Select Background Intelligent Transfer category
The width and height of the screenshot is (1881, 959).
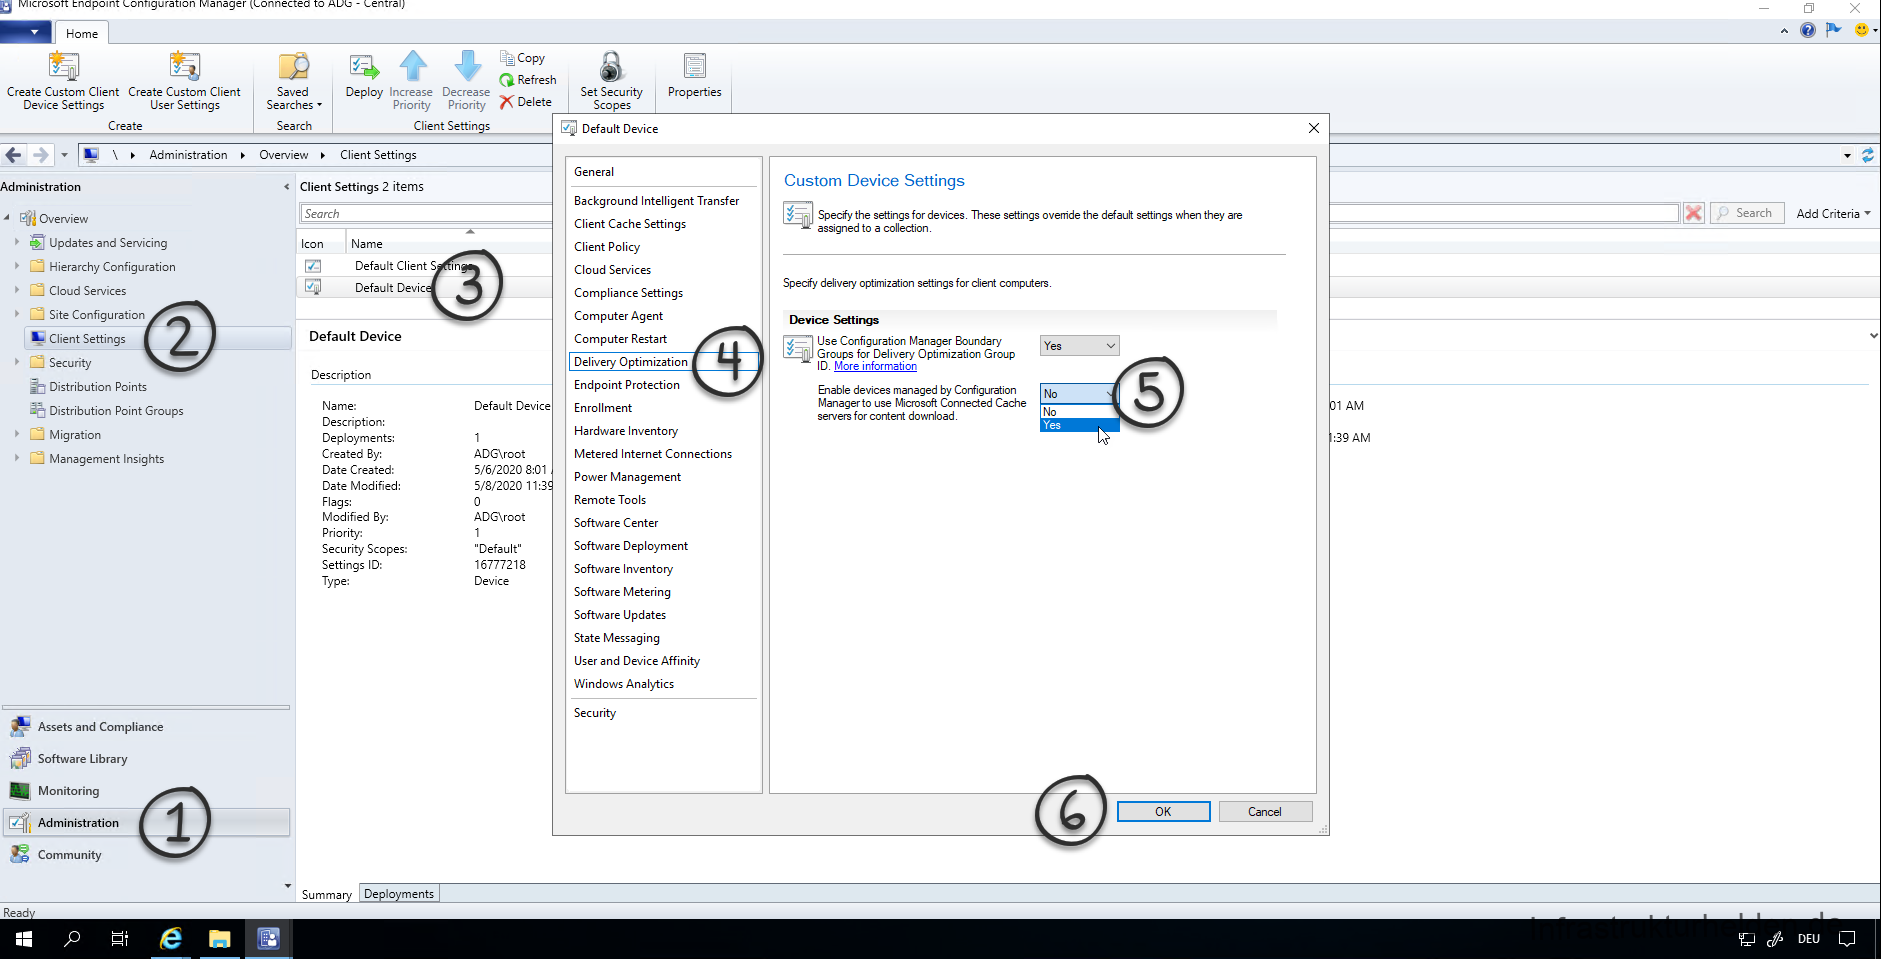[656, 201]
